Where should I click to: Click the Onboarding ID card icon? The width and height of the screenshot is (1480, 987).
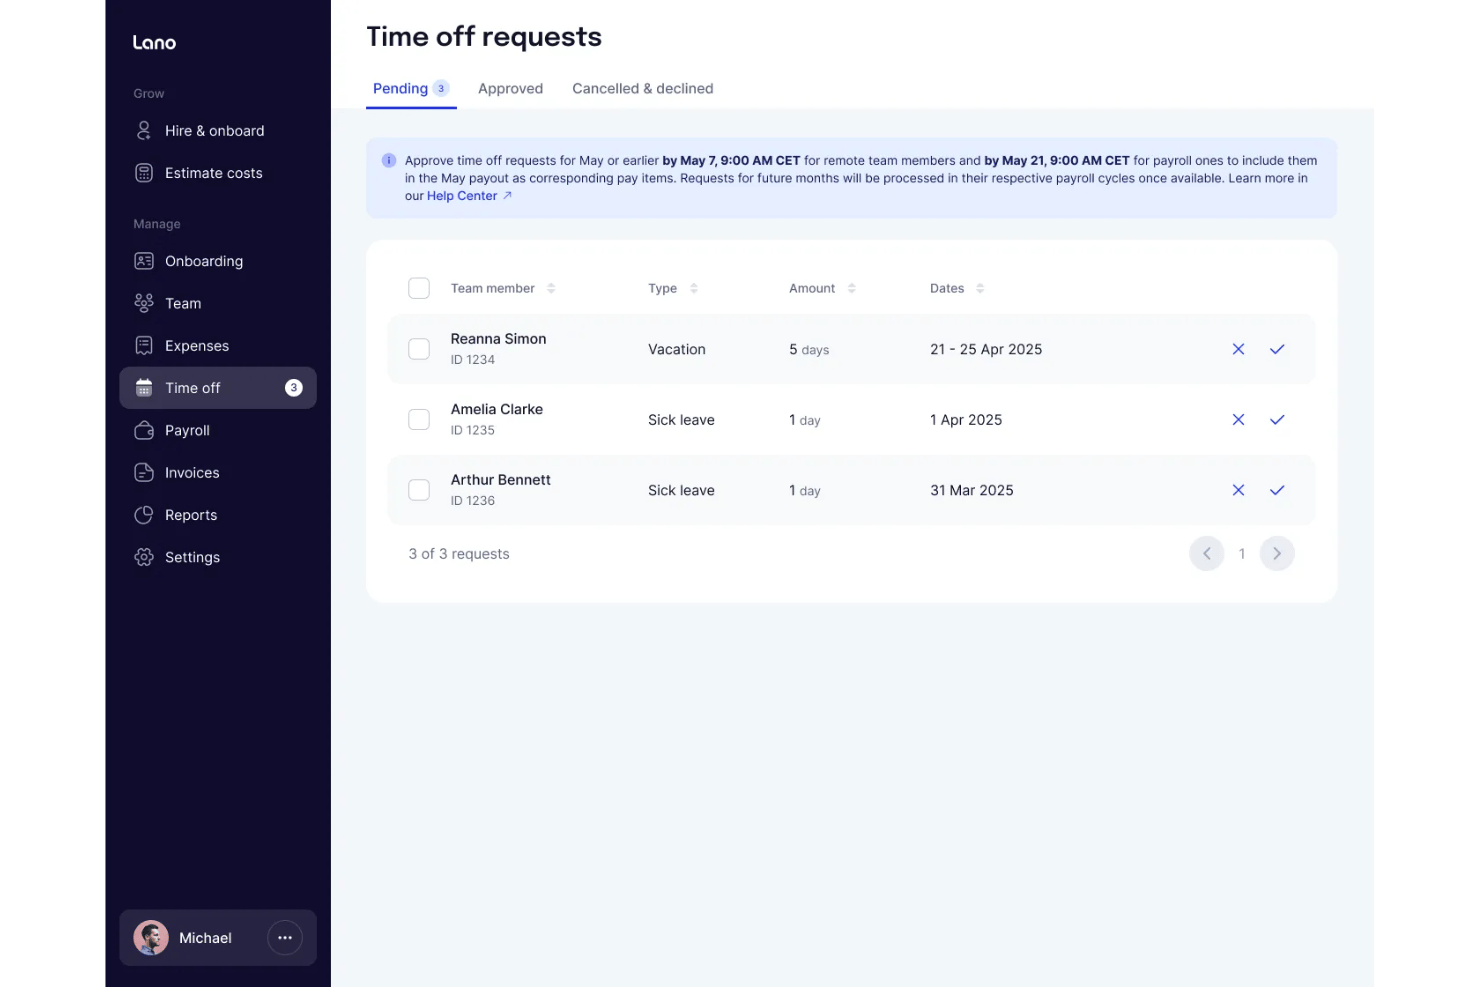144,261
